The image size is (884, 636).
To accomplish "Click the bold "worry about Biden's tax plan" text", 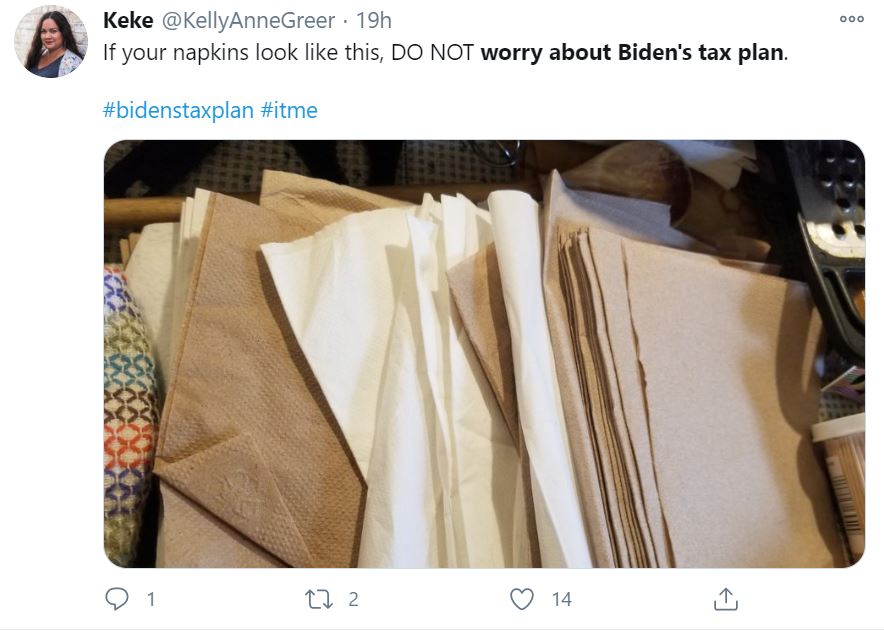I will [x=632, y=53].
